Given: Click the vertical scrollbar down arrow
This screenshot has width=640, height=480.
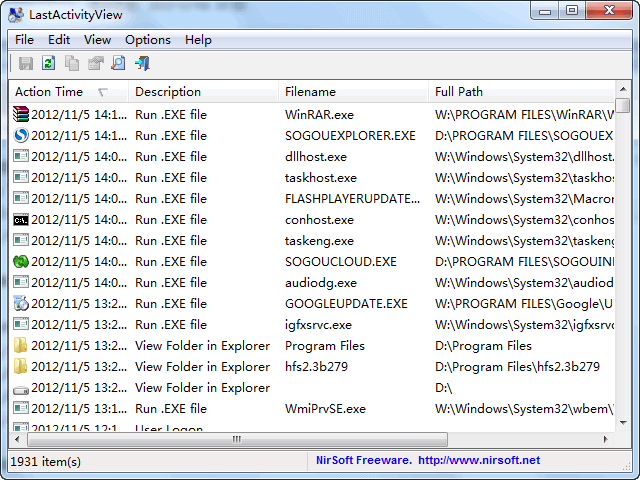Looking at the screenshot, I should 623,423.
